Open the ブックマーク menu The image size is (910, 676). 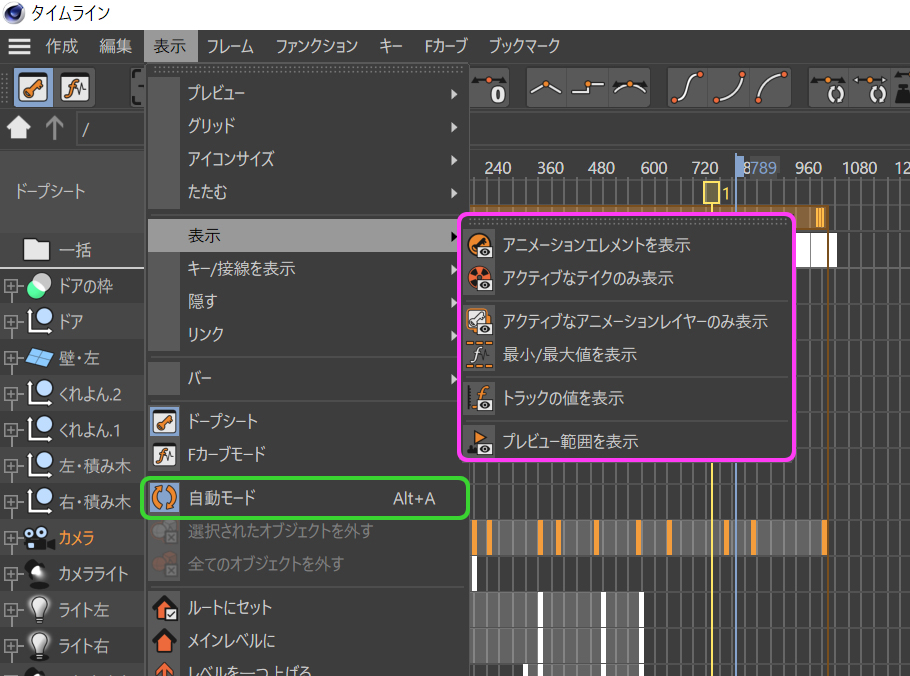524,46
